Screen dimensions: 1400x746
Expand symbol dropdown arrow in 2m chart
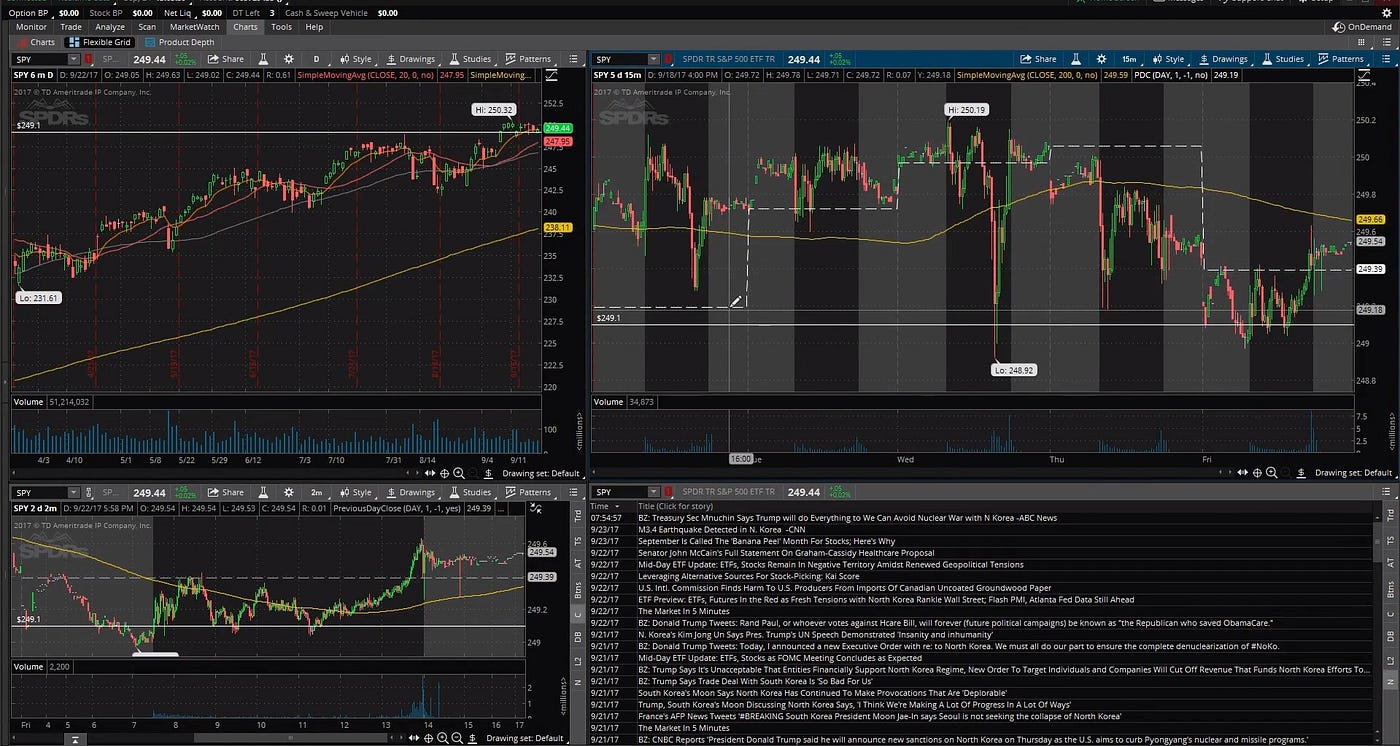click(74, 492)
